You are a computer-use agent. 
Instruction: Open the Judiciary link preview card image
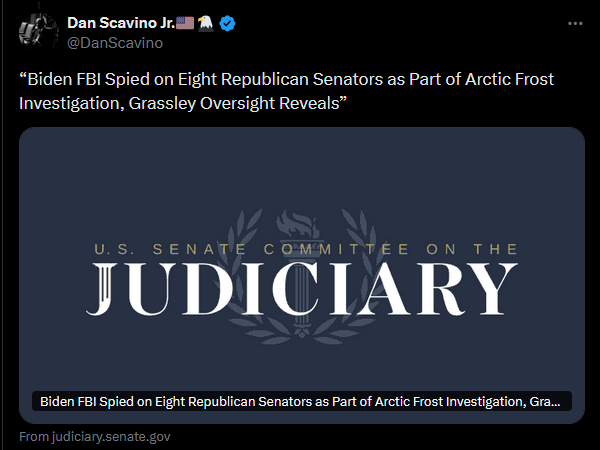point(301,180)
